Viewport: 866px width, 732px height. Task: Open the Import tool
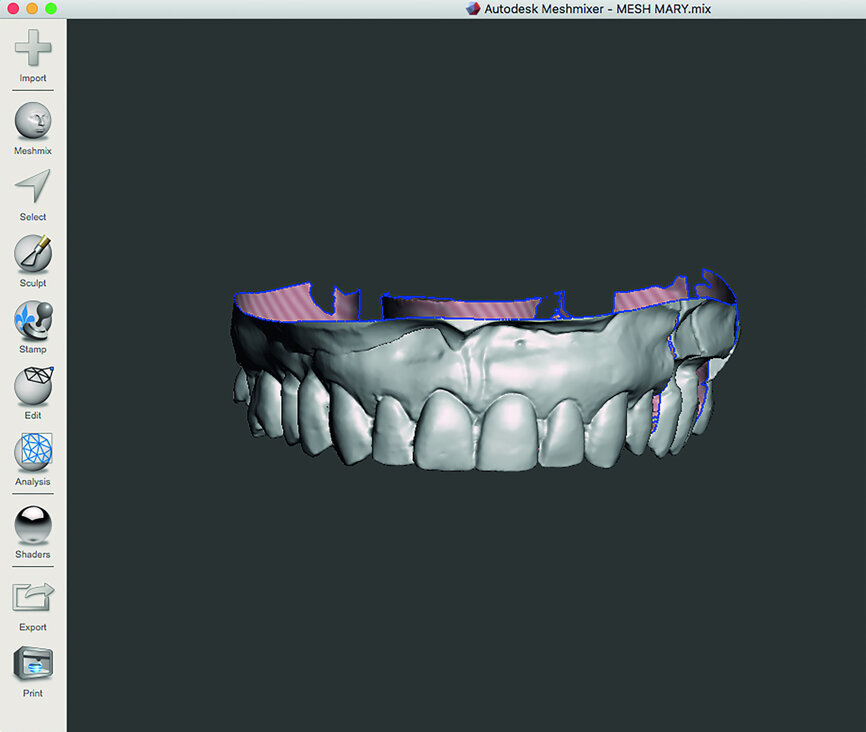[32, 48]
